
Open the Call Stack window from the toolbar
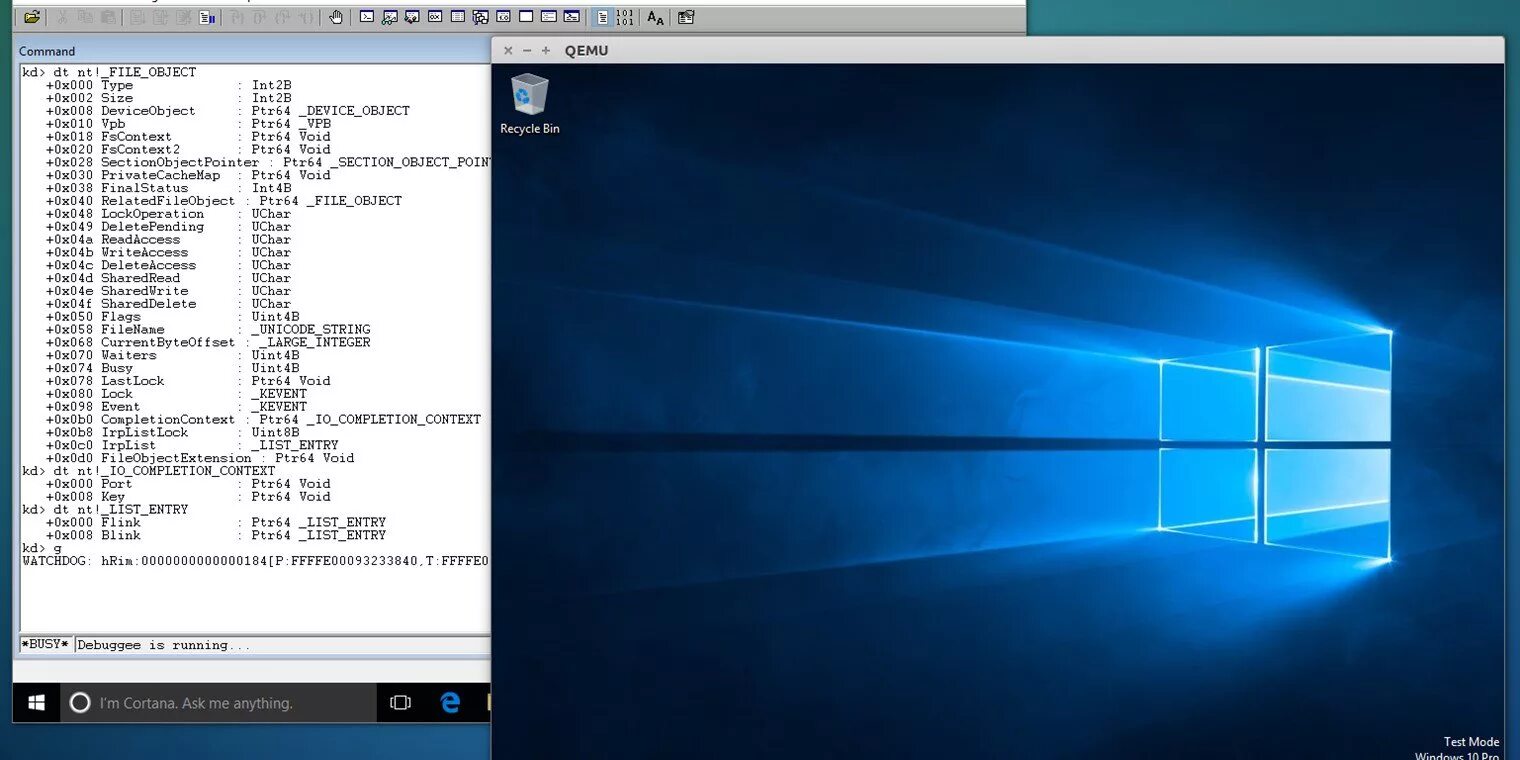pyautogui.click(x=481, y=17)
